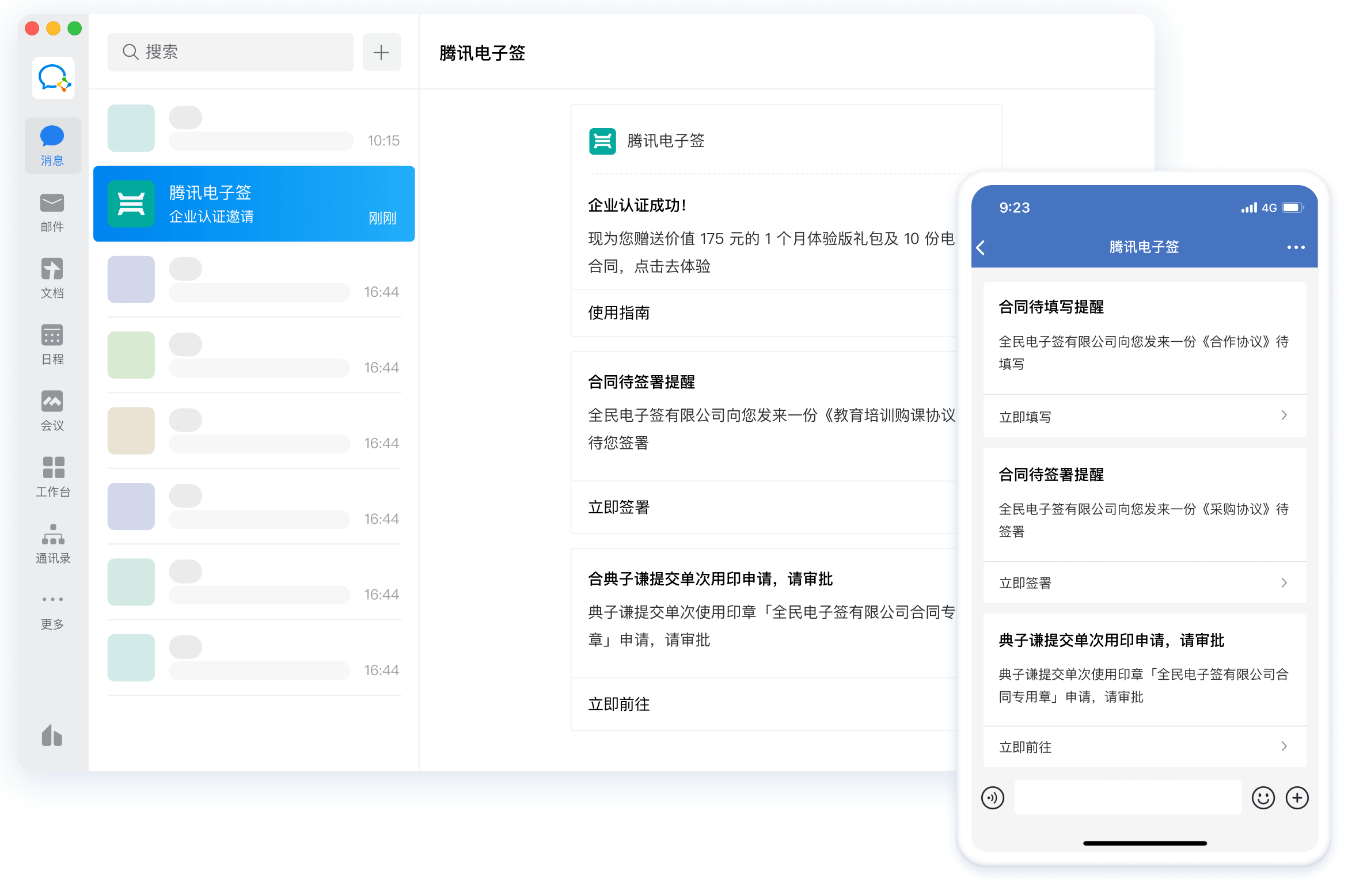This screenshot has width=1353, height=896.
Task: Tap the 腾讯电子签 title in the phone header
Action: (x=1144, y=247)
